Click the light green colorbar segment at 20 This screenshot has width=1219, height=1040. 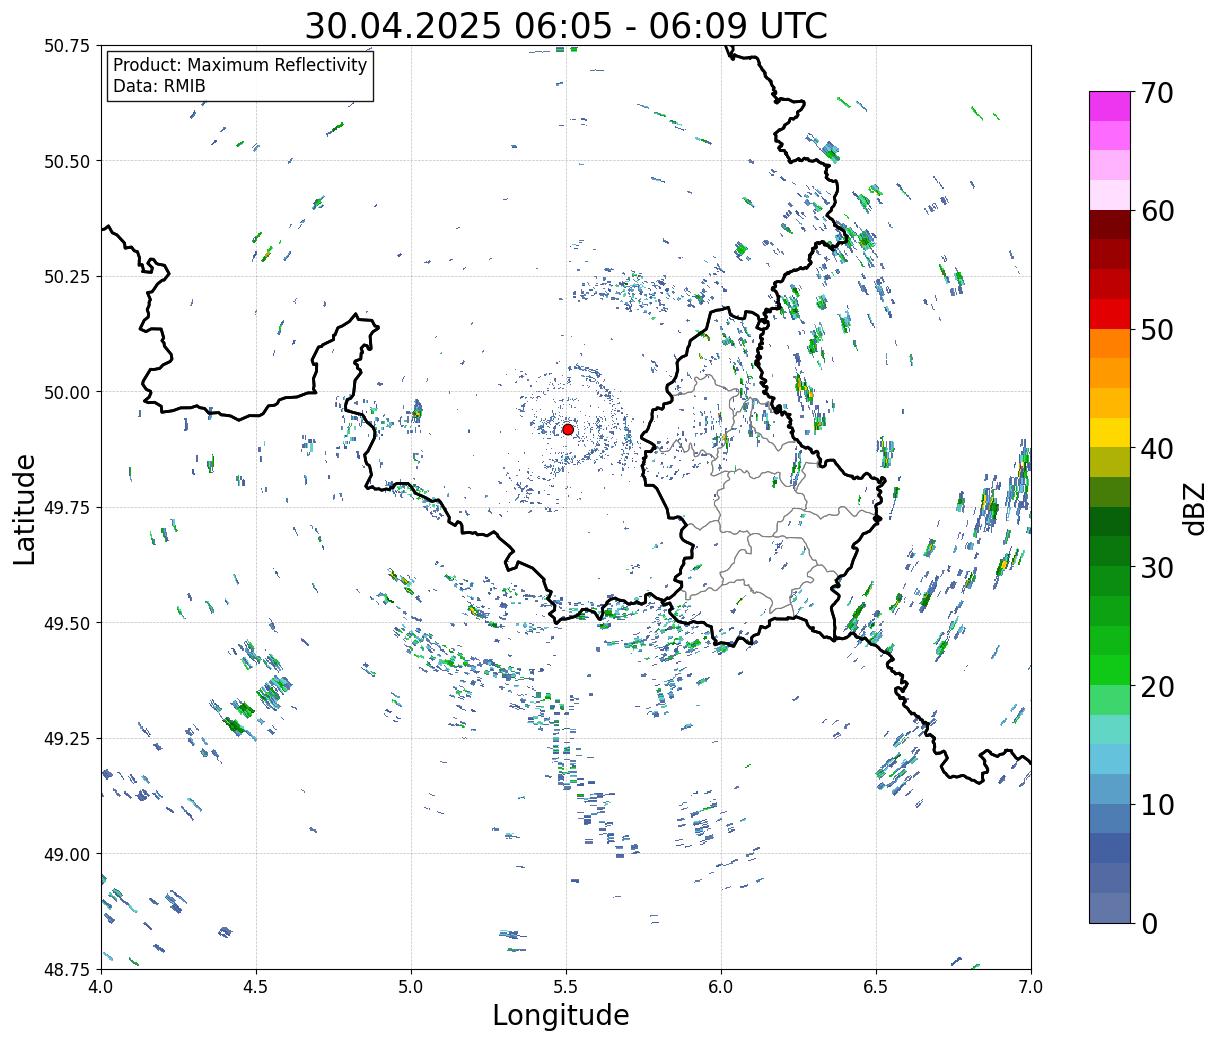(1110, 700)
